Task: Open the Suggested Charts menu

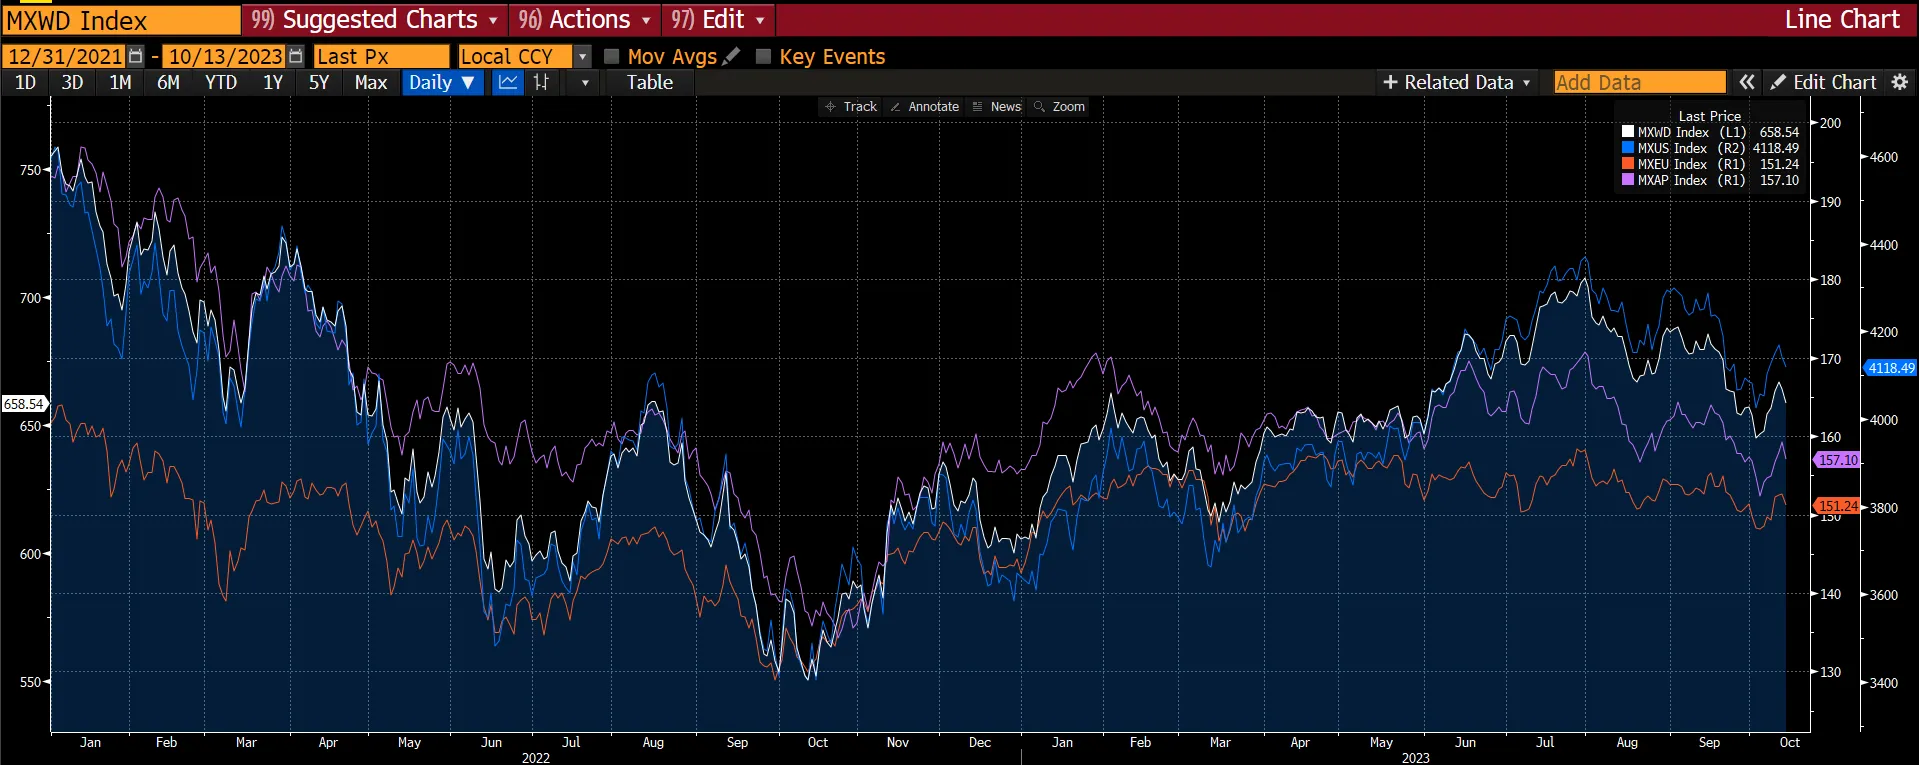Action: [374, 20]
